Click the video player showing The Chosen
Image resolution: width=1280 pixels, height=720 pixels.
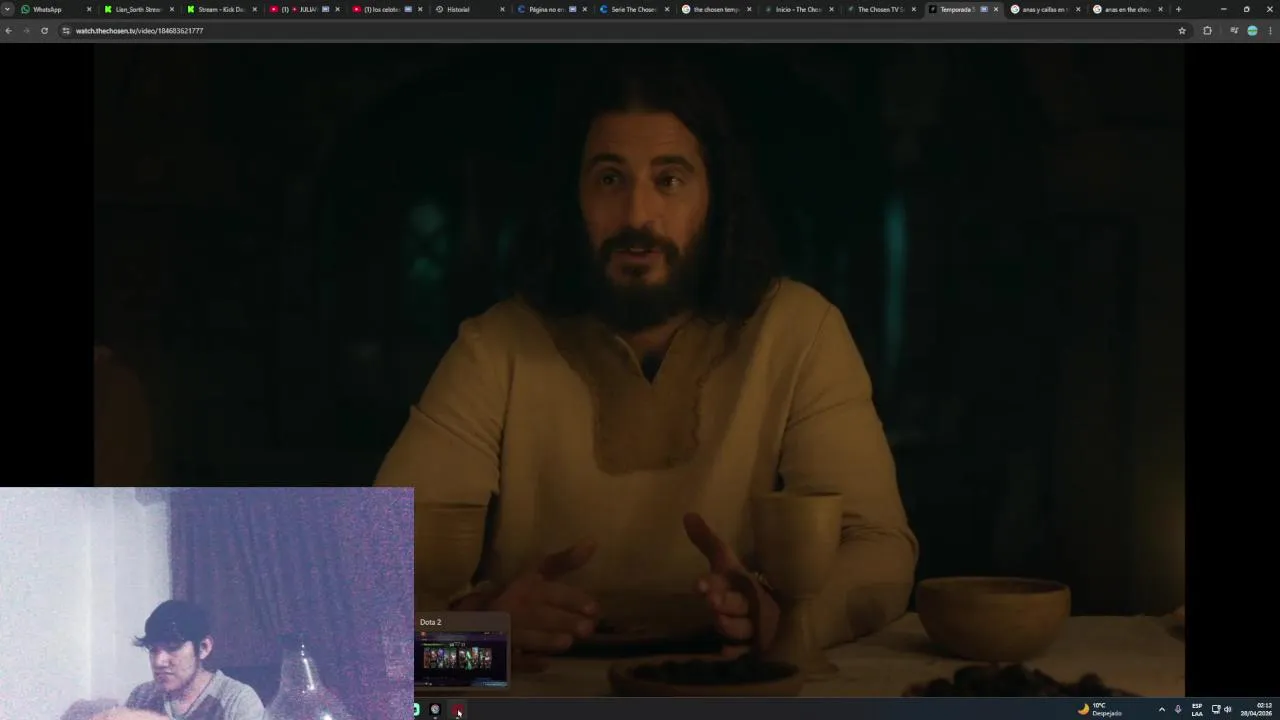(x=640, y=370)
